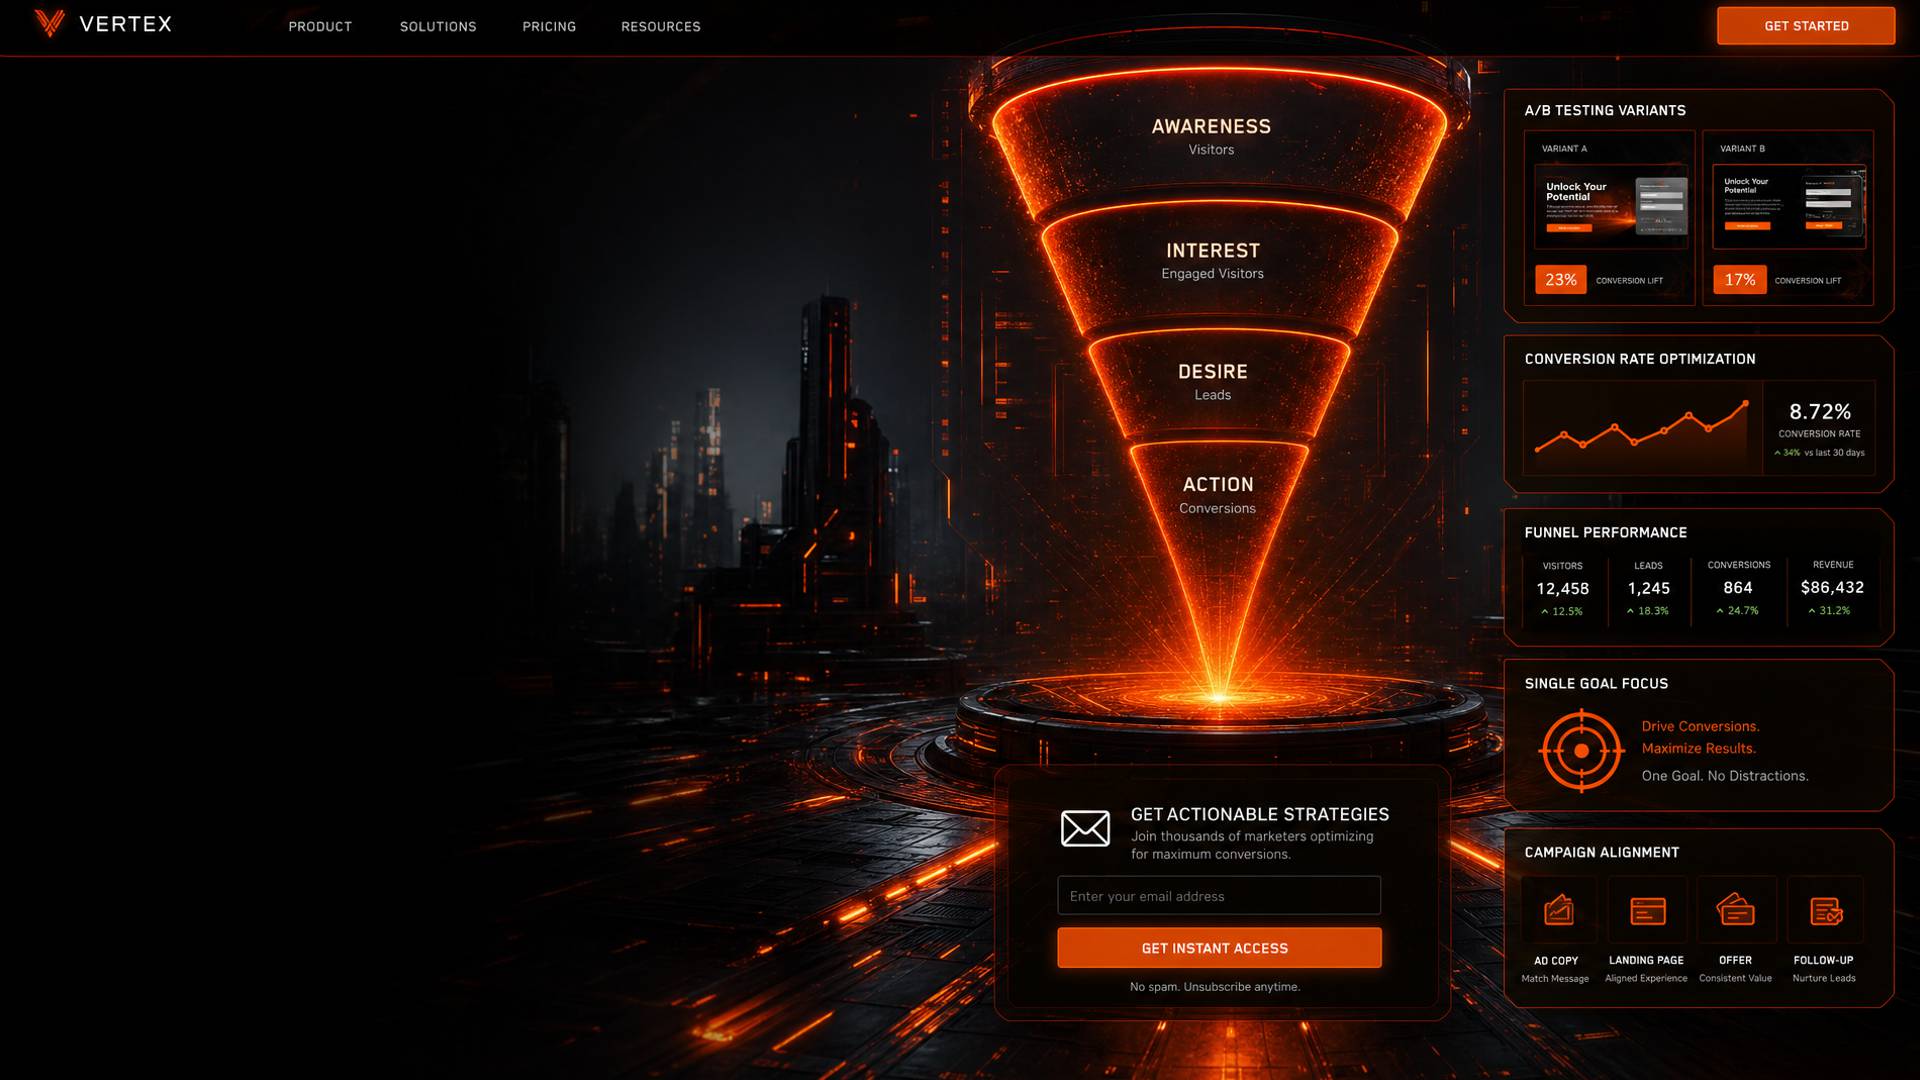Click the Conversion Rate Optimization heading
1920x1080 pixels.
tap(1640, 359)
